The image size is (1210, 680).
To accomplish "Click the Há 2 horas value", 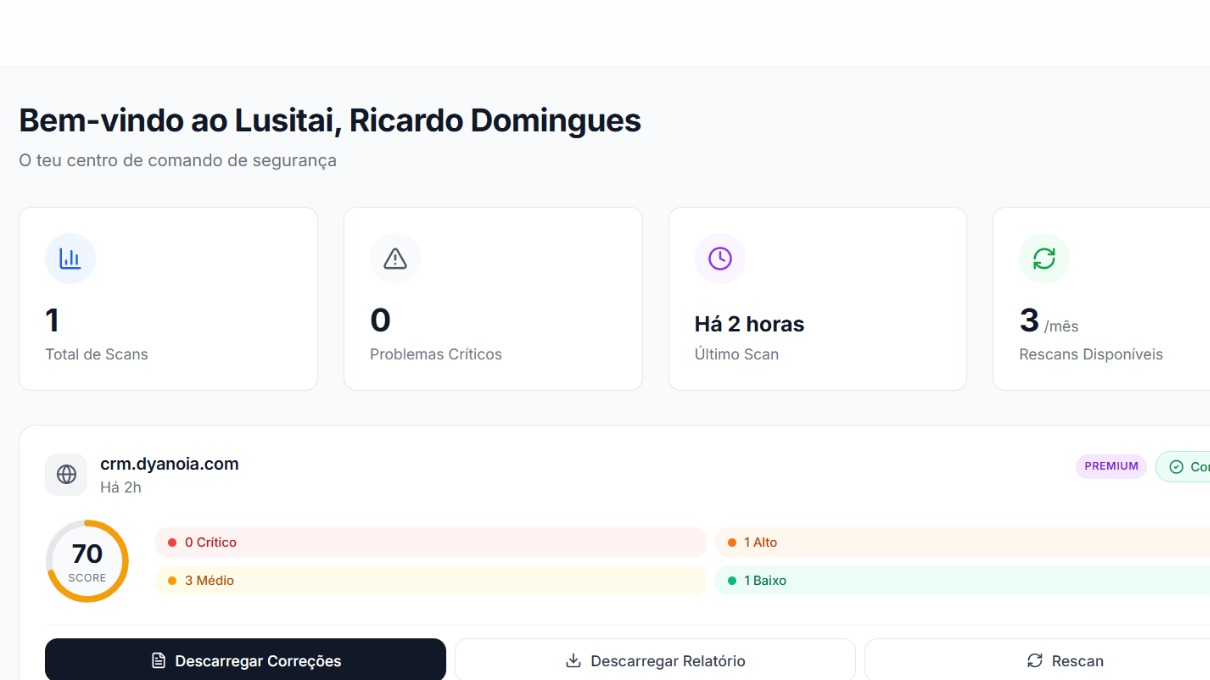I will coord(749,324).
